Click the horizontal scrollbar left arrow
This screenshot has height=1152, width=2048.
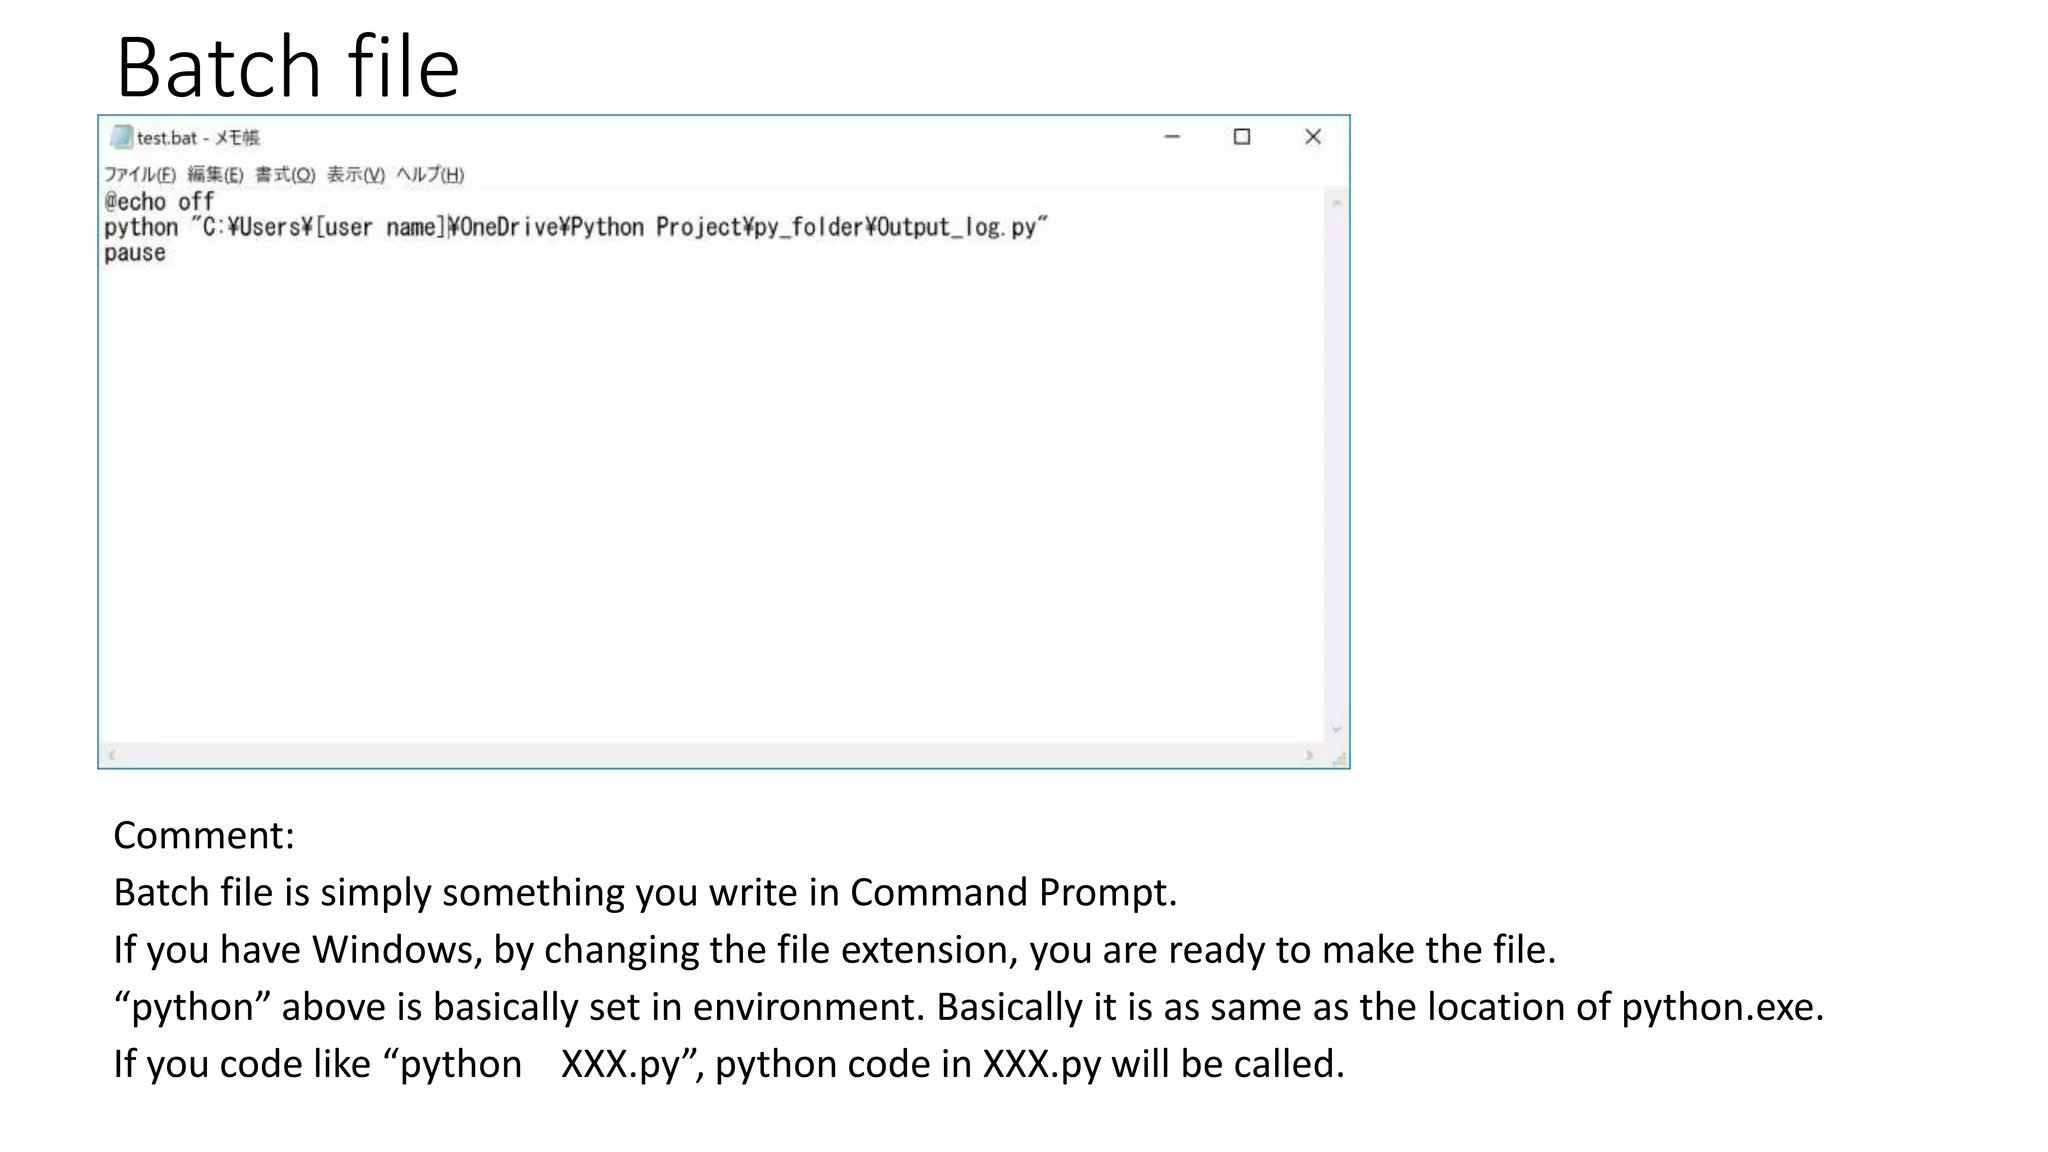(112, 755)
